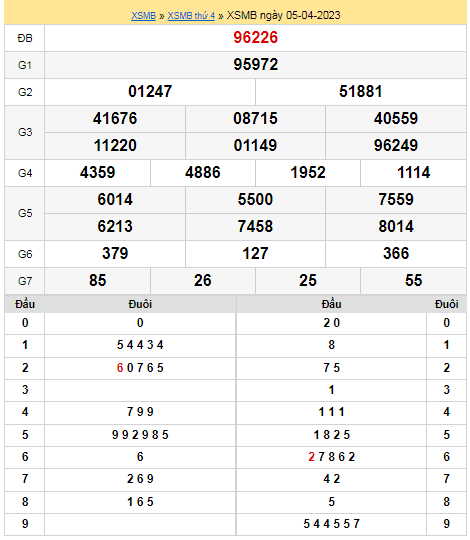Click the G6 number 366

point(396,253)
